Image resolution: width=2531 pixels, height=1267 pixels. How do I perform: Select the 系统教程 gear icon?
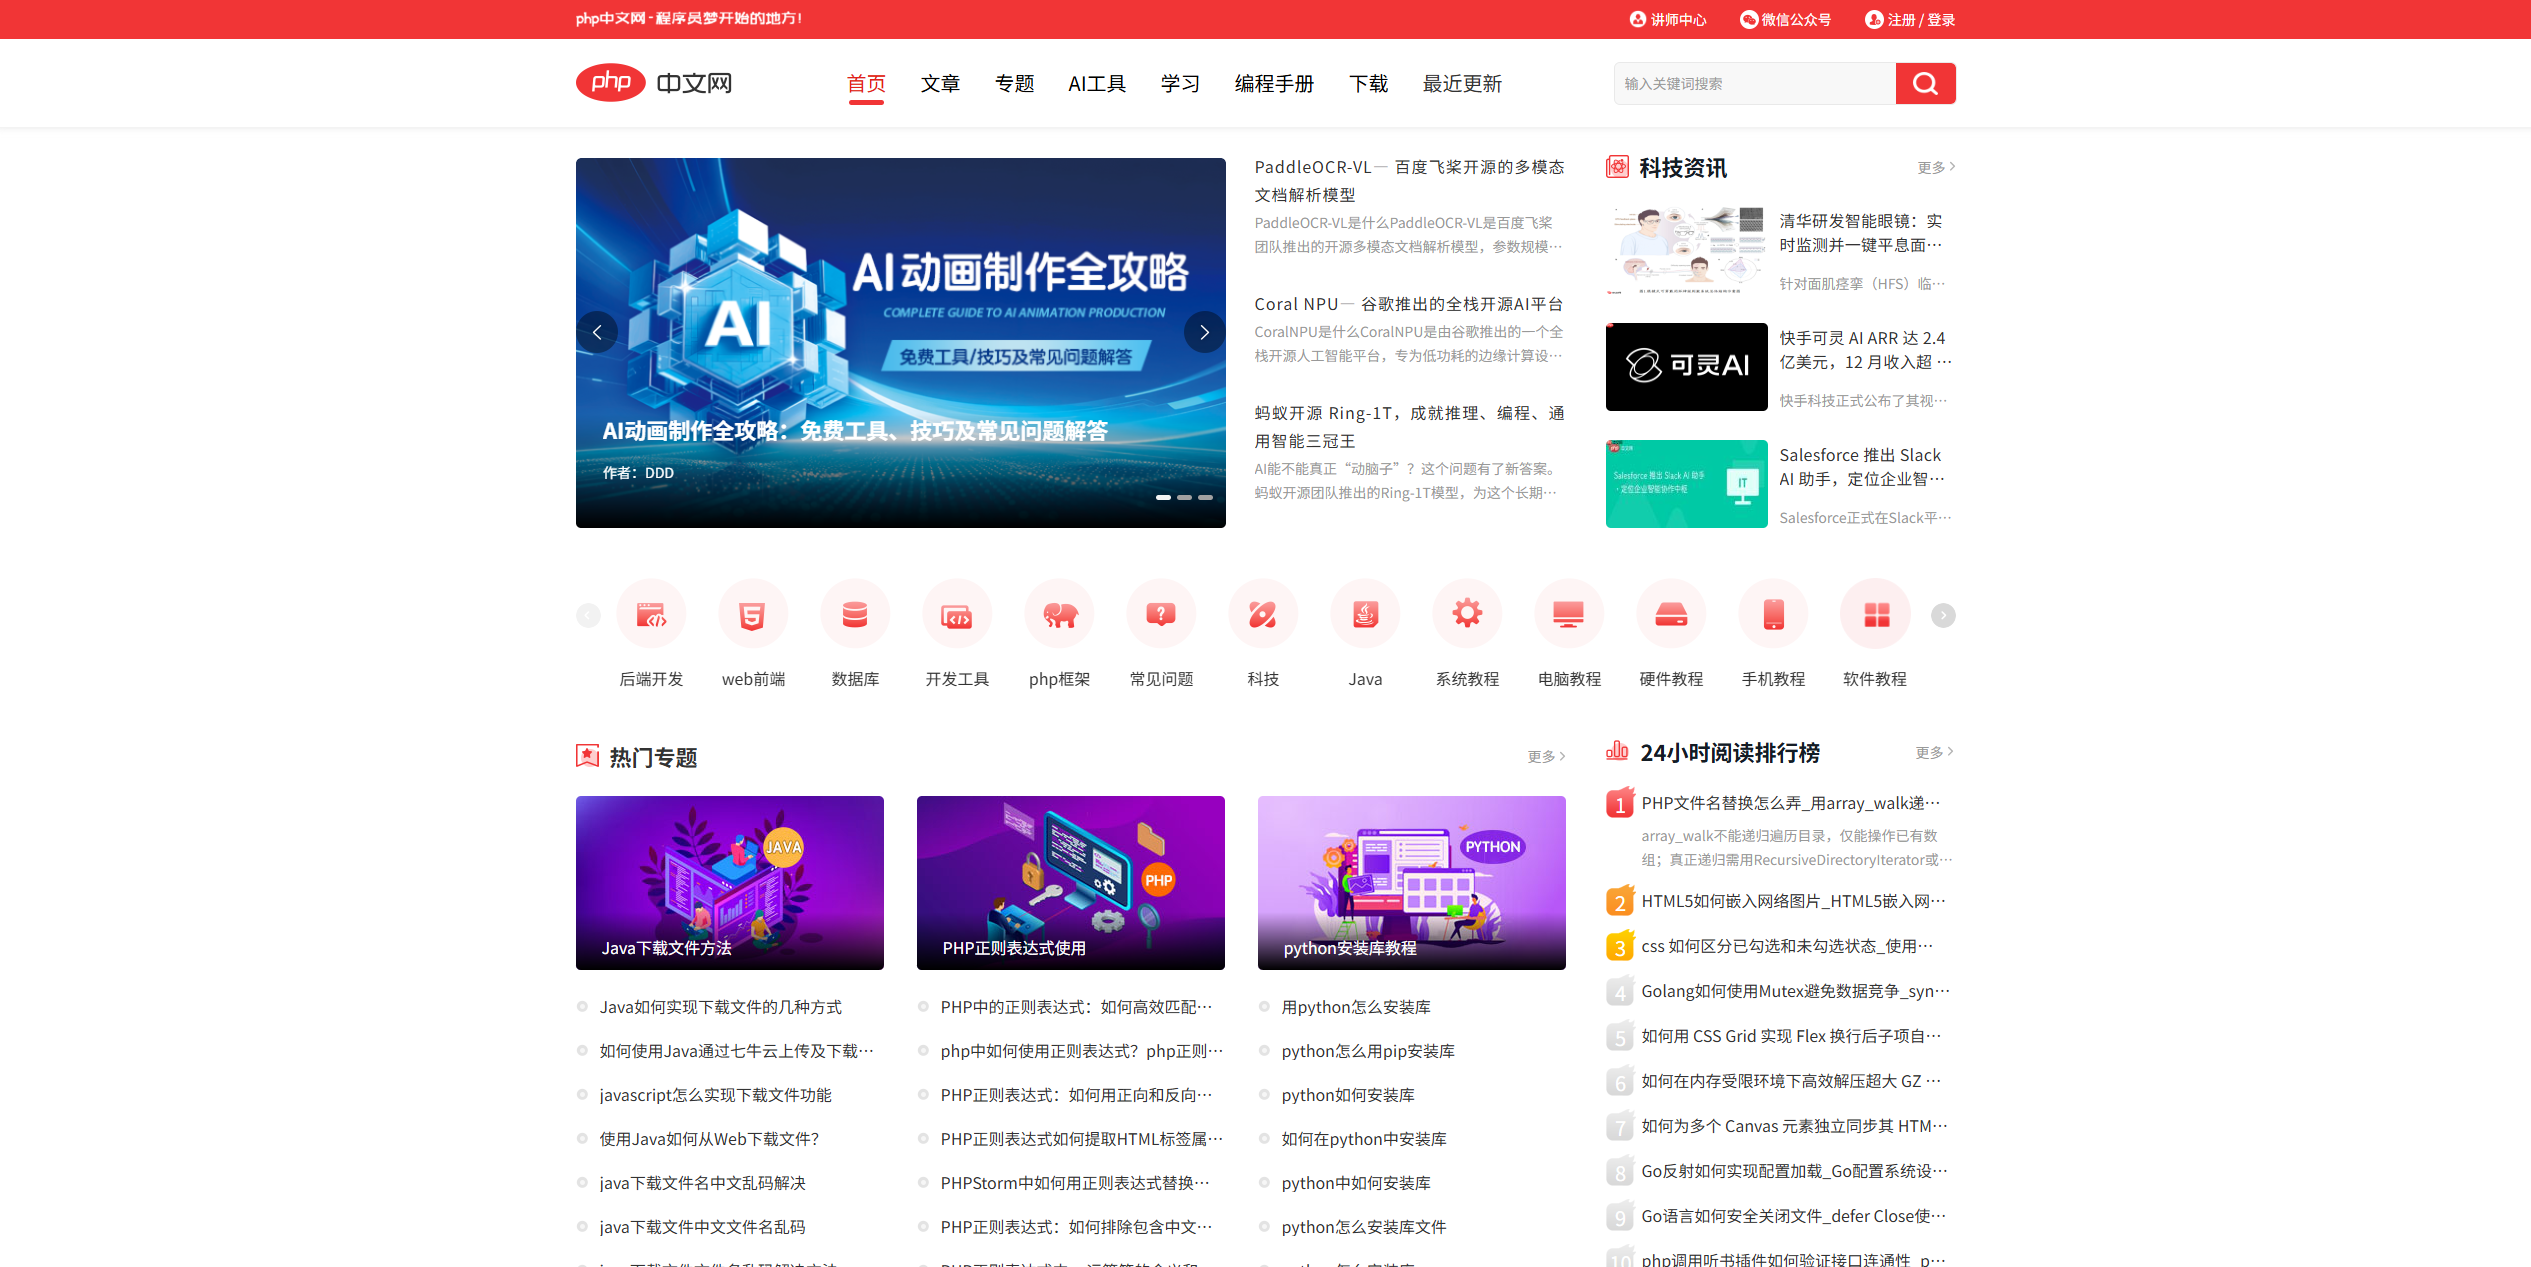(1467, 614)
